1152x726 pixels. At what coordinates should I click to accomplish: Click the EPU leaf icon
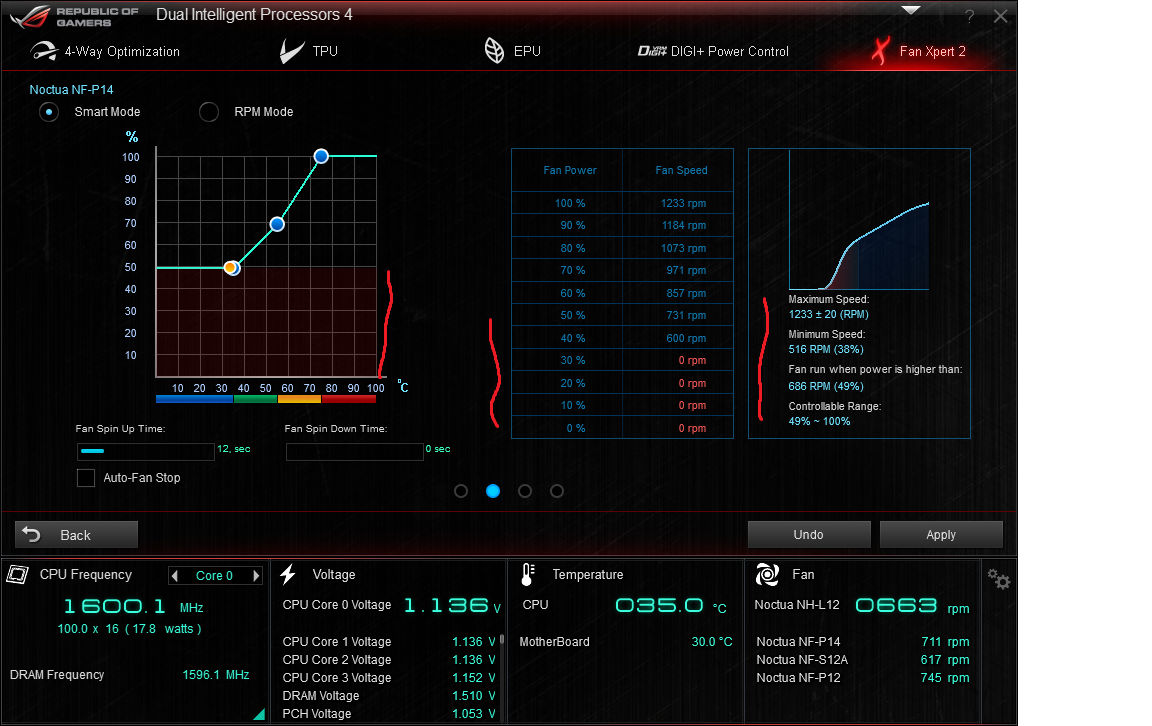(x=494, y=51)
